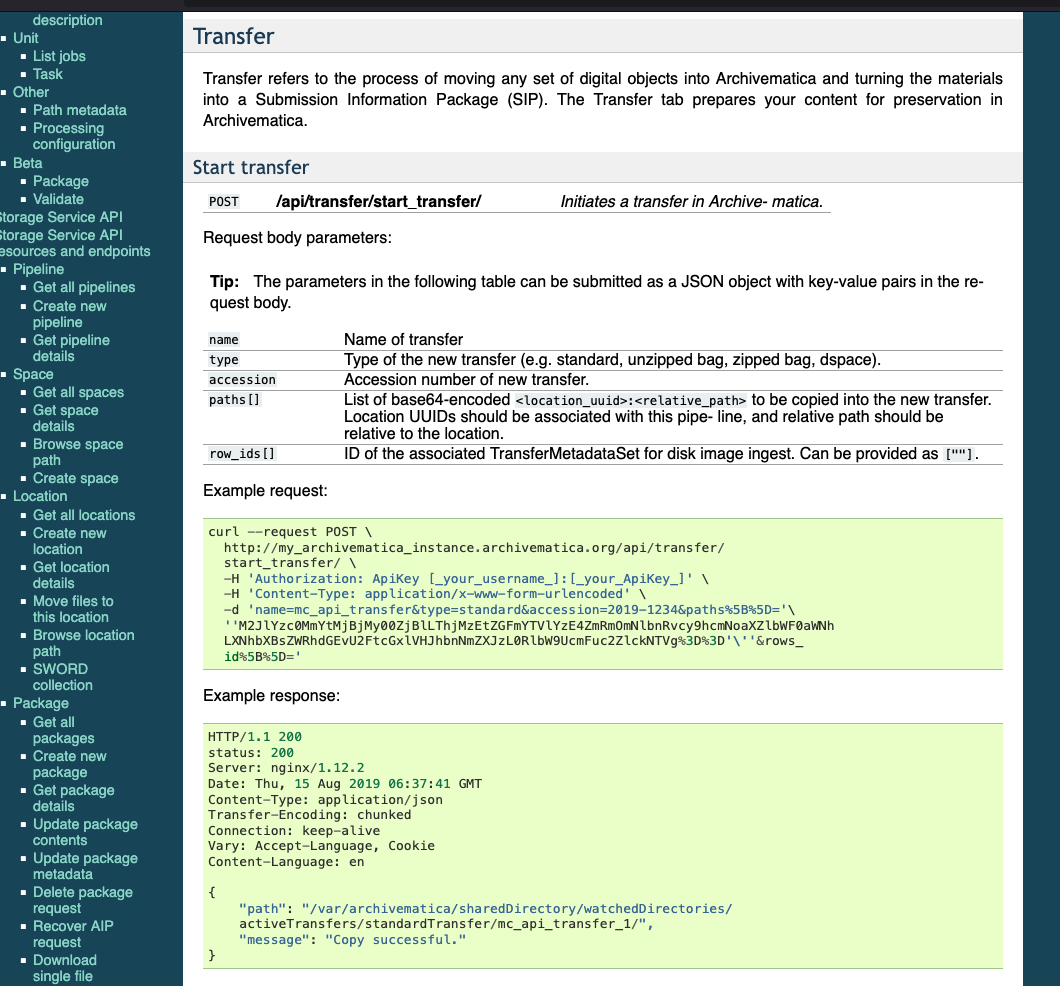Click the 'Example response:' label
This screenshot has width=1060, height=986.
click(271, 695)
